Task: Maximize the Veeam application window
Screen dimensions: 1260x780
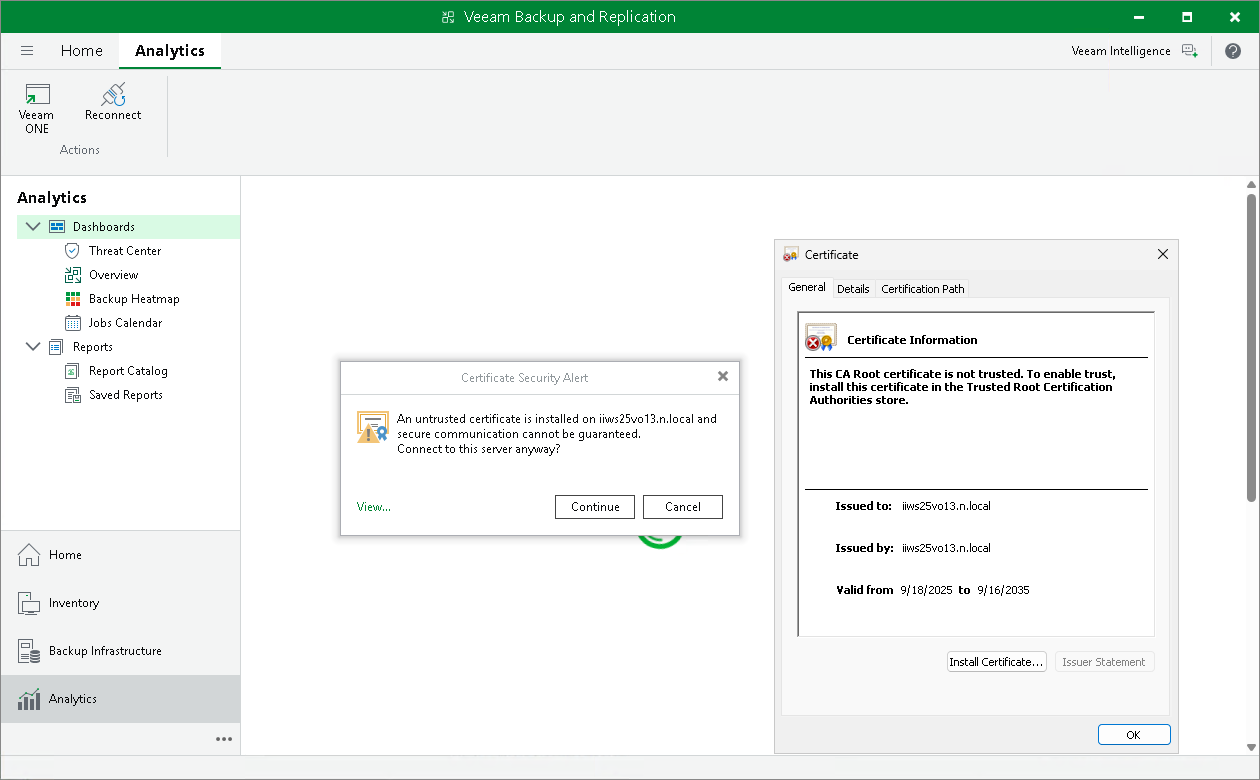Action: pyautogui.click(x=1187, y=17)
